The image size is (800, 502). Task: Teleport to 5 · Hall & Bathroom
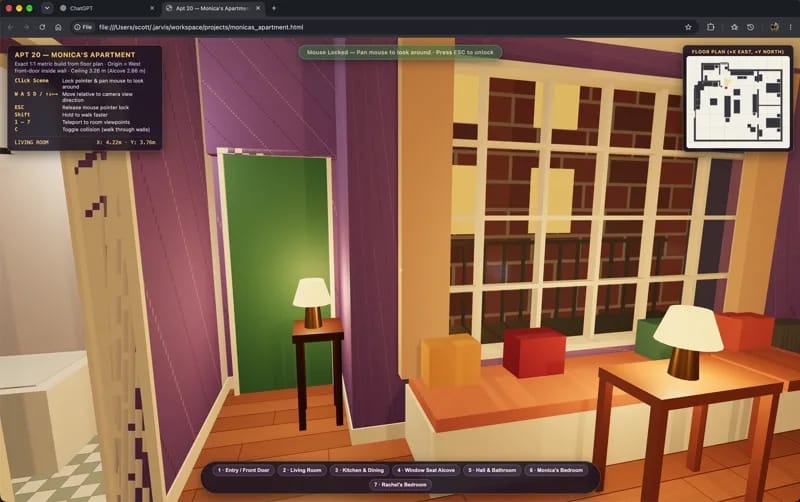492,470
